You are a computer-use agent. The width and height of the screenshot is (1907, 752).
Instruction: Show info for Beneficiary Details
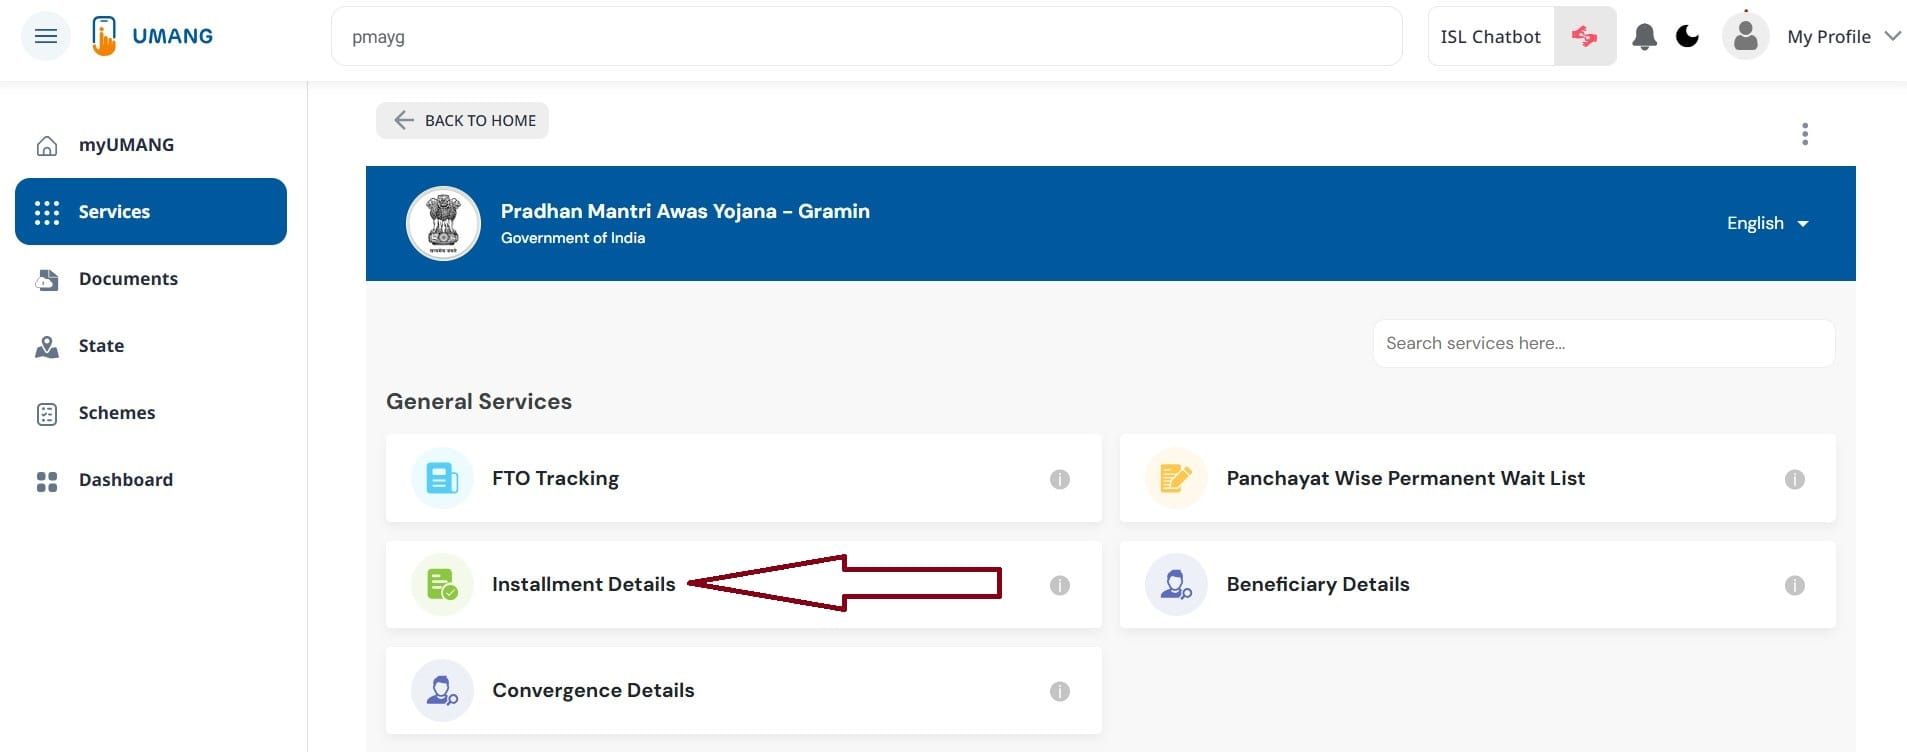(x=1795, y=585)
